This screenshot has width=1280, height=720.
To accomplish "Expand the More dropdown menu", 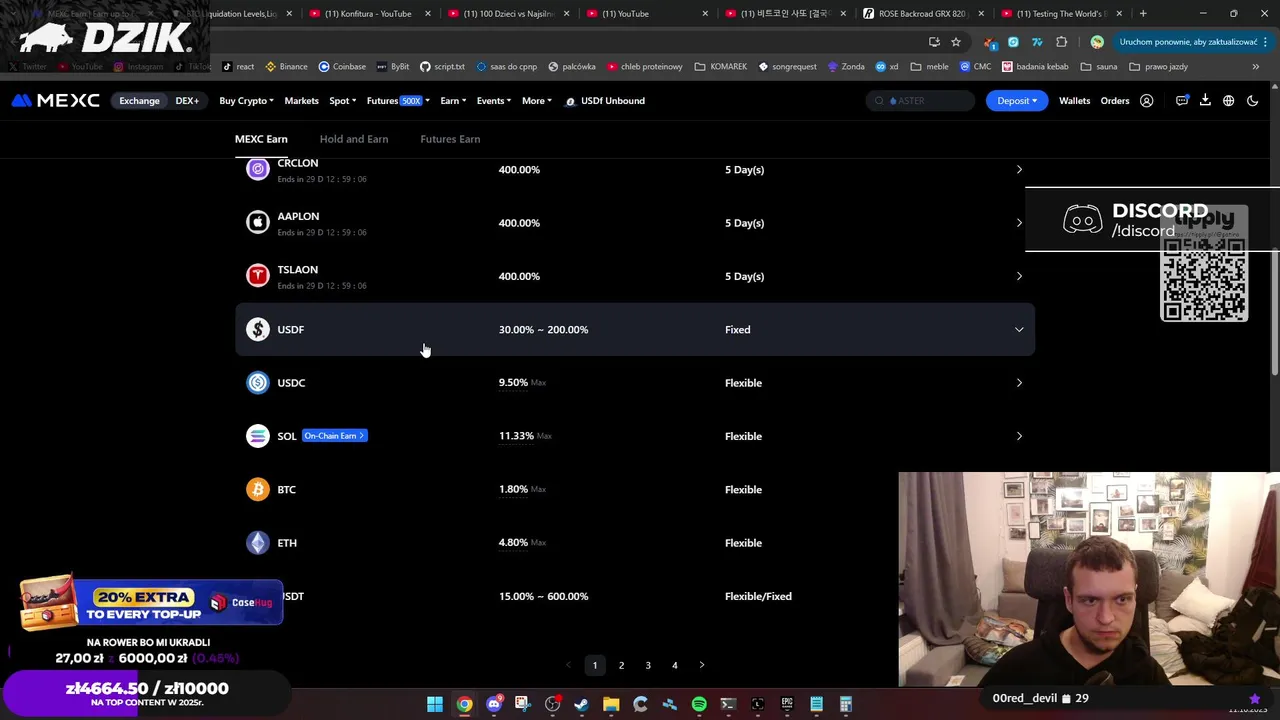I will (537, 101).
